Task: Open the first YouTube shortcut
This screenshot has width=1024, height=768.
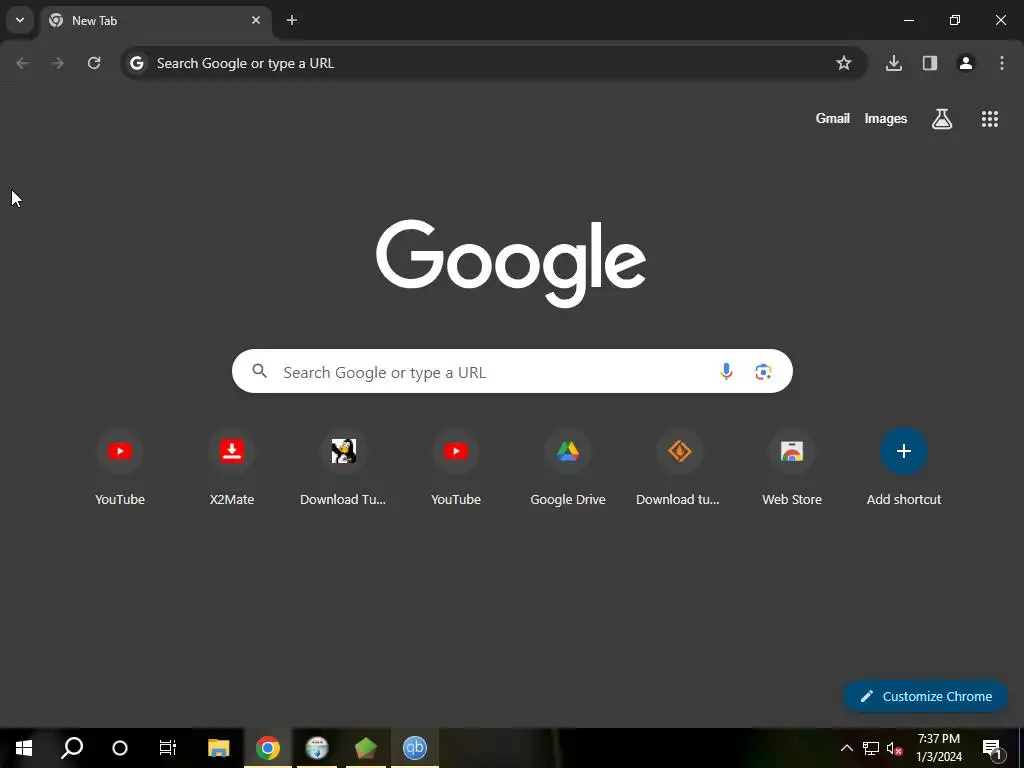Action: [x=120, y=468]
